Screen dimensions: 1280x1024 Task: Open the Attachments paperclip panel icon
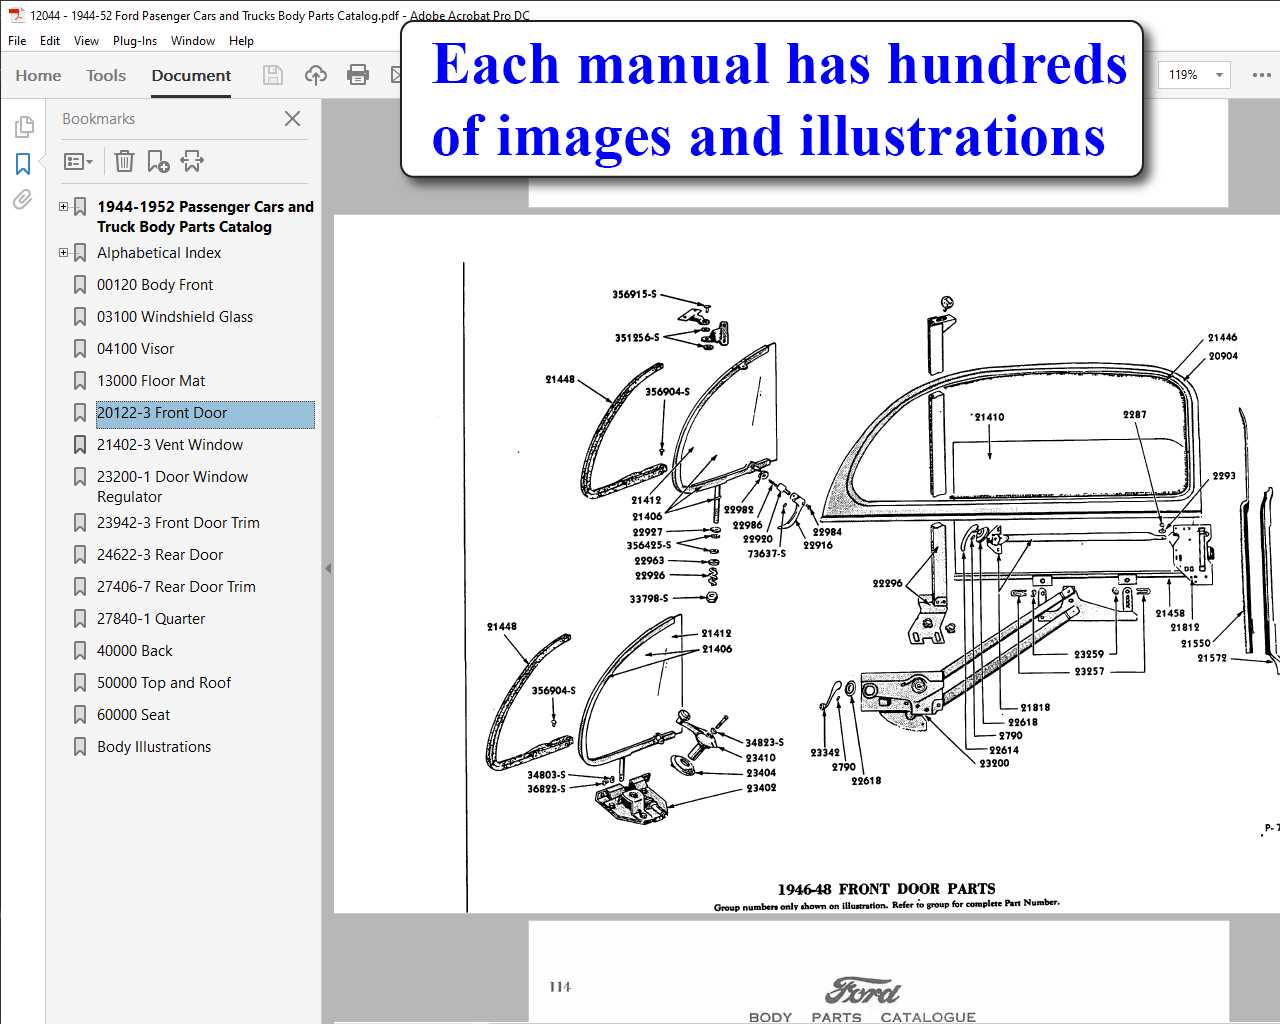pyautogui.click(x=23, y=199)
